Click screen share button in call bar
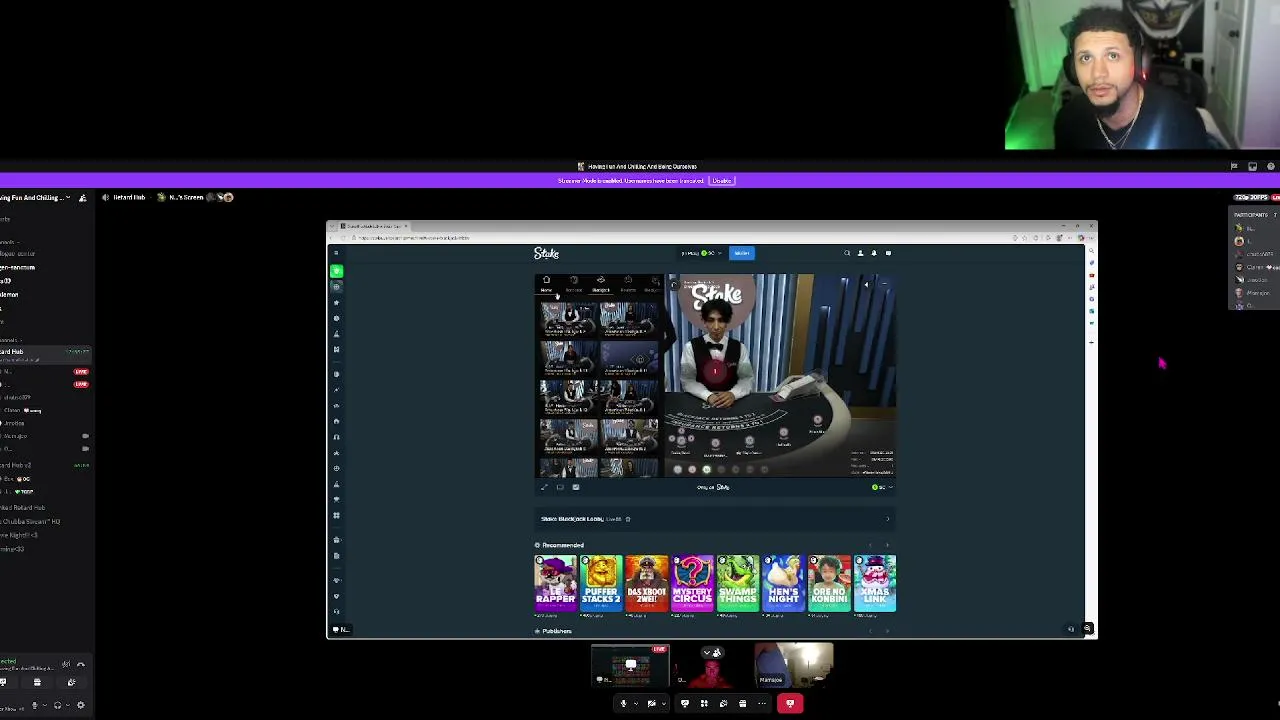 point(685,704)
